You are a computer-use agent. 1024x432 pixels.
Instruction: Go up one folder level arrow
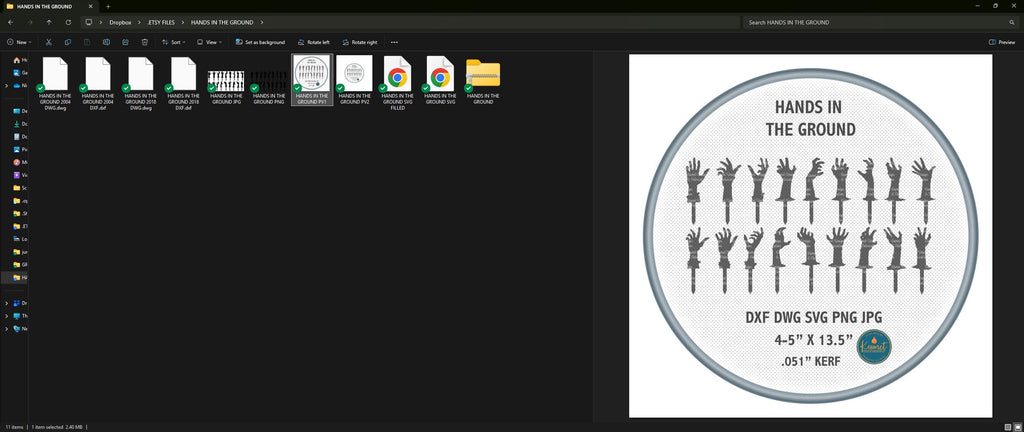click(x=49, y=22)
